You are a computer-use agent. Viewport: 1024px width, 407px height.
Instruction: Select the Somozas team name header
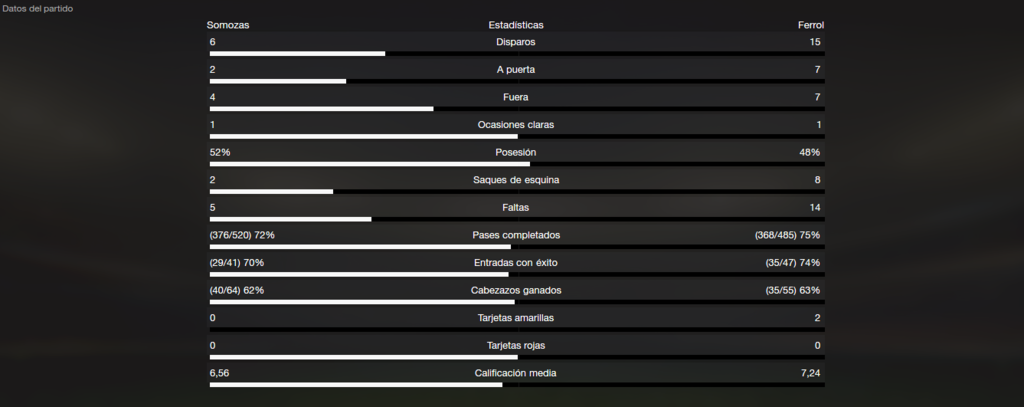pos(228,25)
